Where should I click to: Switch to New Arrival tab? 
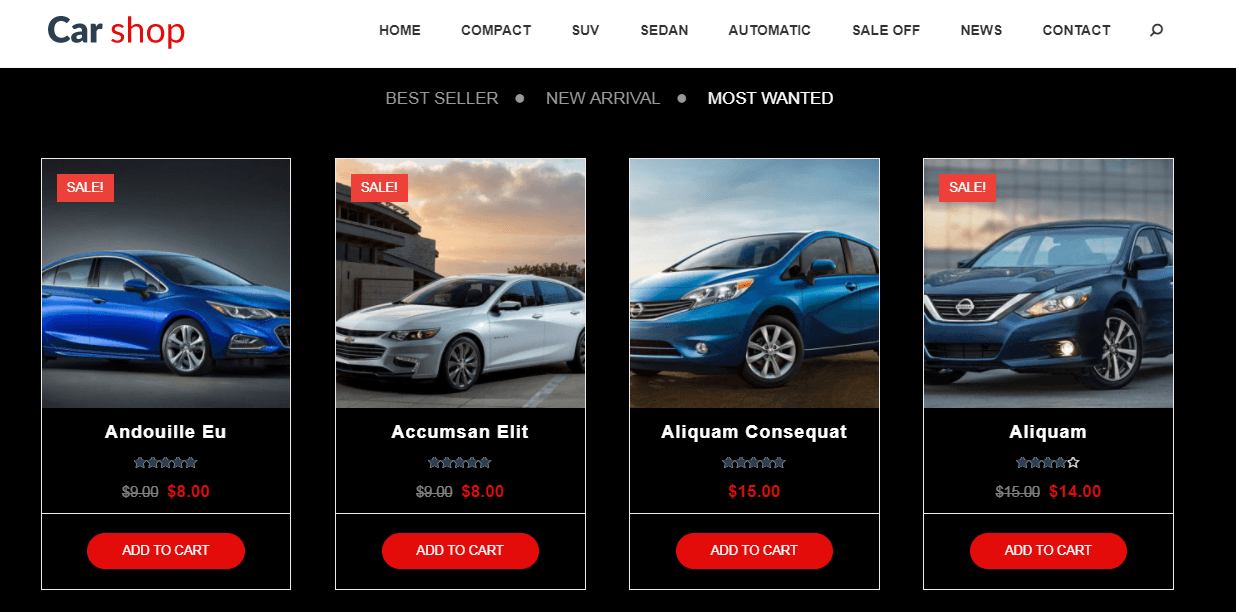pyautogui.click(x=603, y=98)
